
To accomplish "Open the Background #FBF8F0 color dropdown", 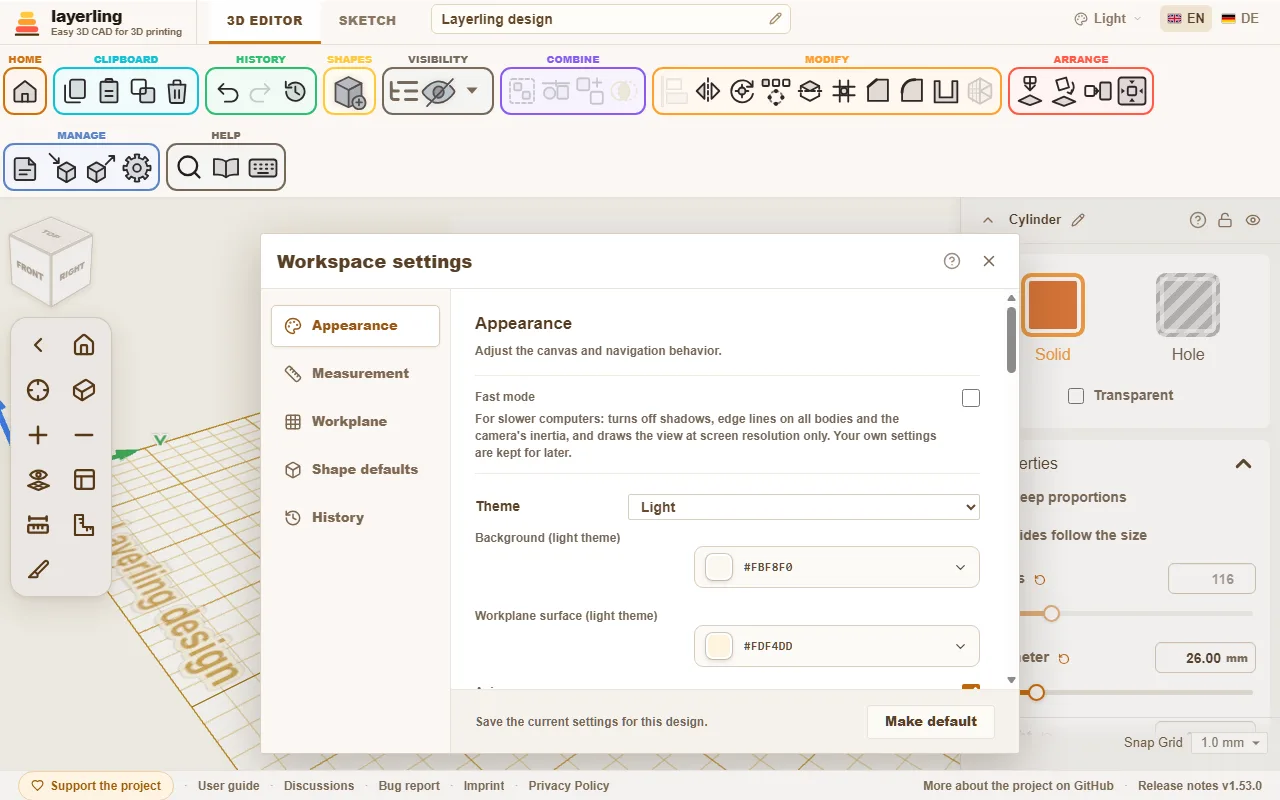I will click(x=837, y=567).
